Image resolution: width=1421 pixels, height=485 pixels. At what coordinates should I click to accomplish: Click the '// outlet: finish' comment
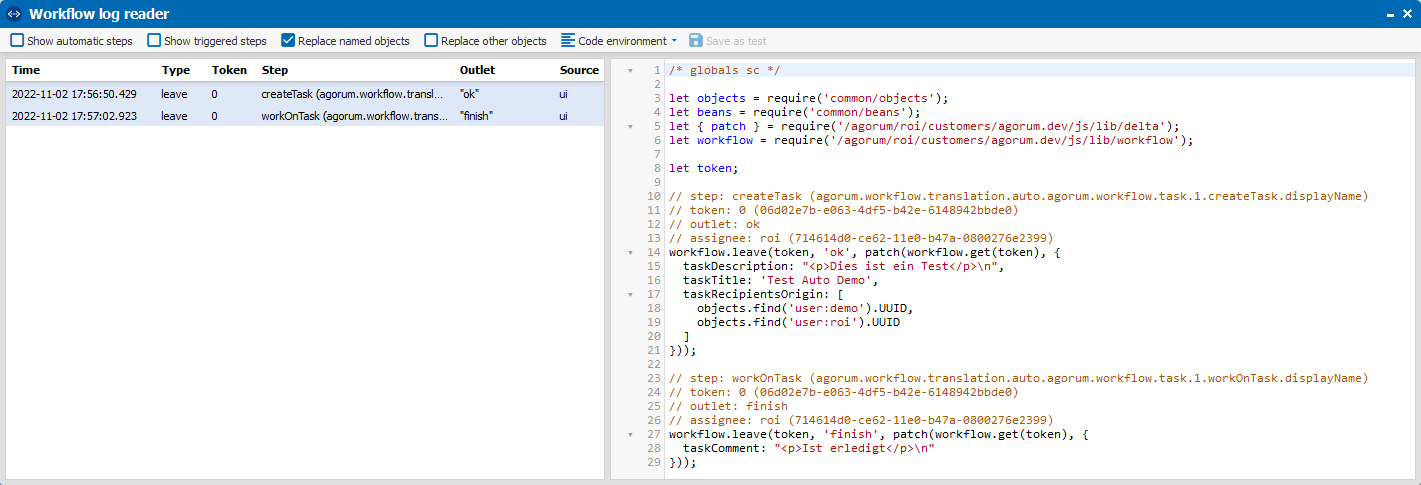coord(728,407)
